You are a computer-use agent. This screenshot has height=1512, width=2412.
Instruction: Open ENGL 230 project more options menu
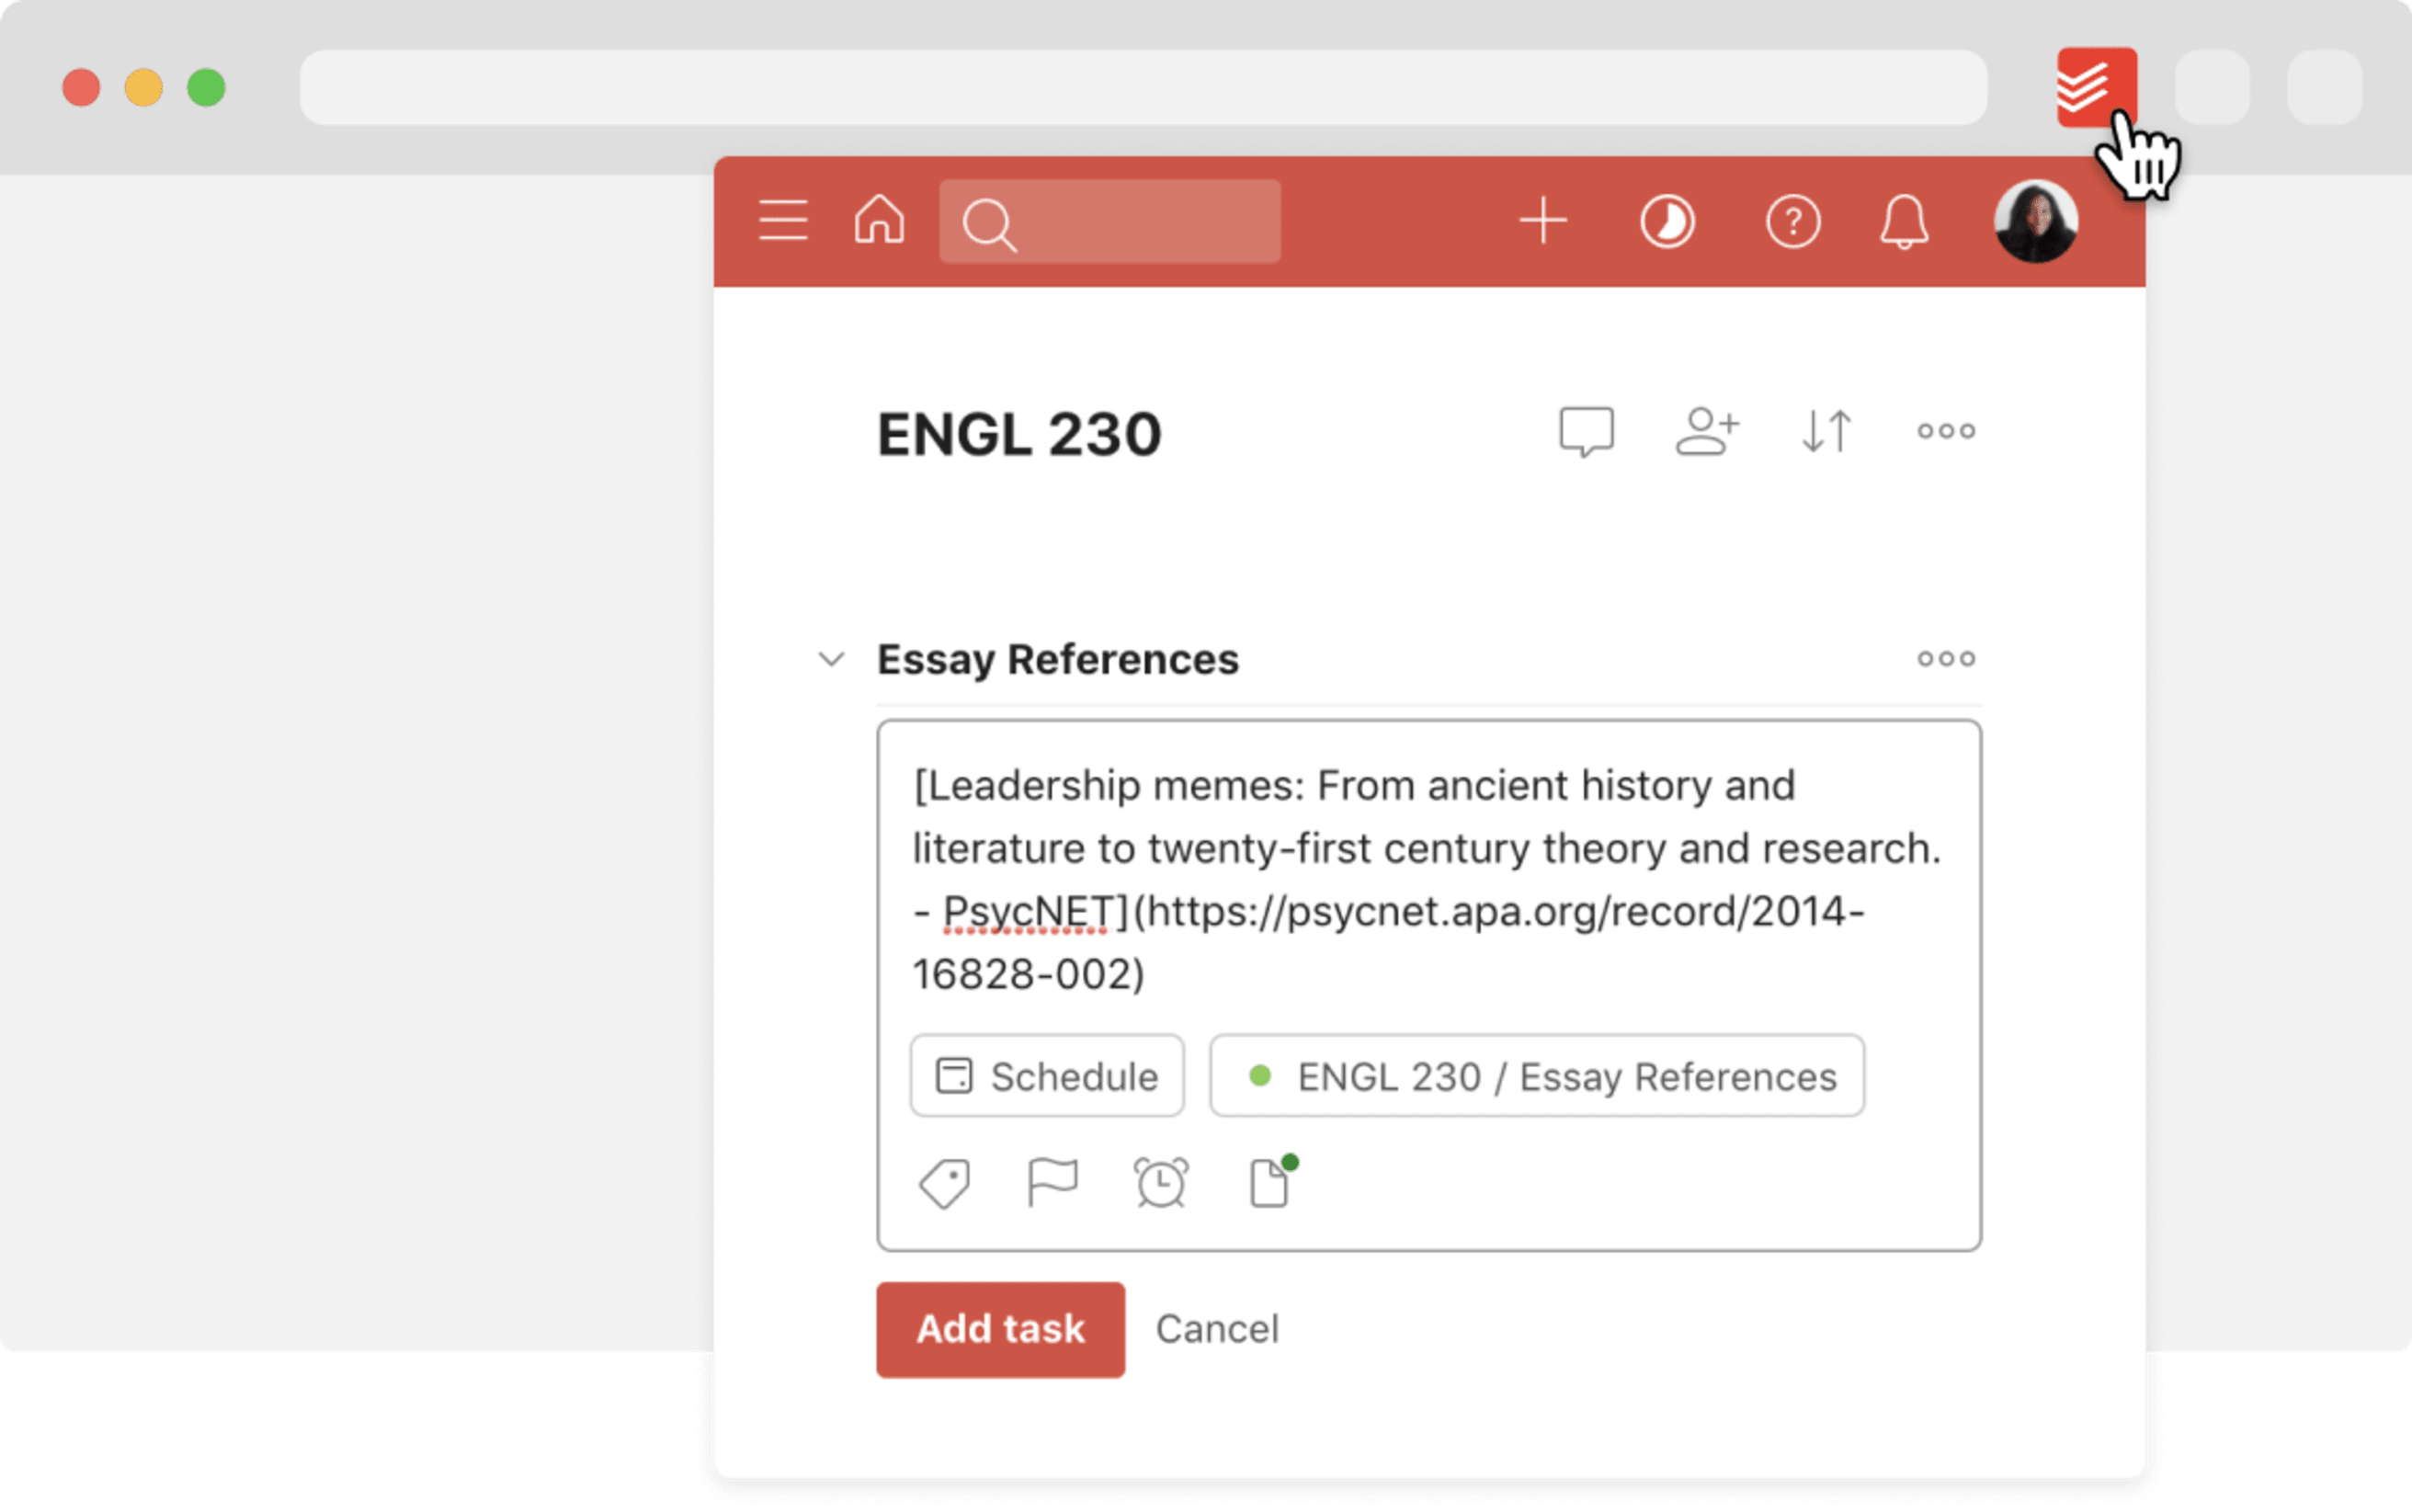(1946, 431)
